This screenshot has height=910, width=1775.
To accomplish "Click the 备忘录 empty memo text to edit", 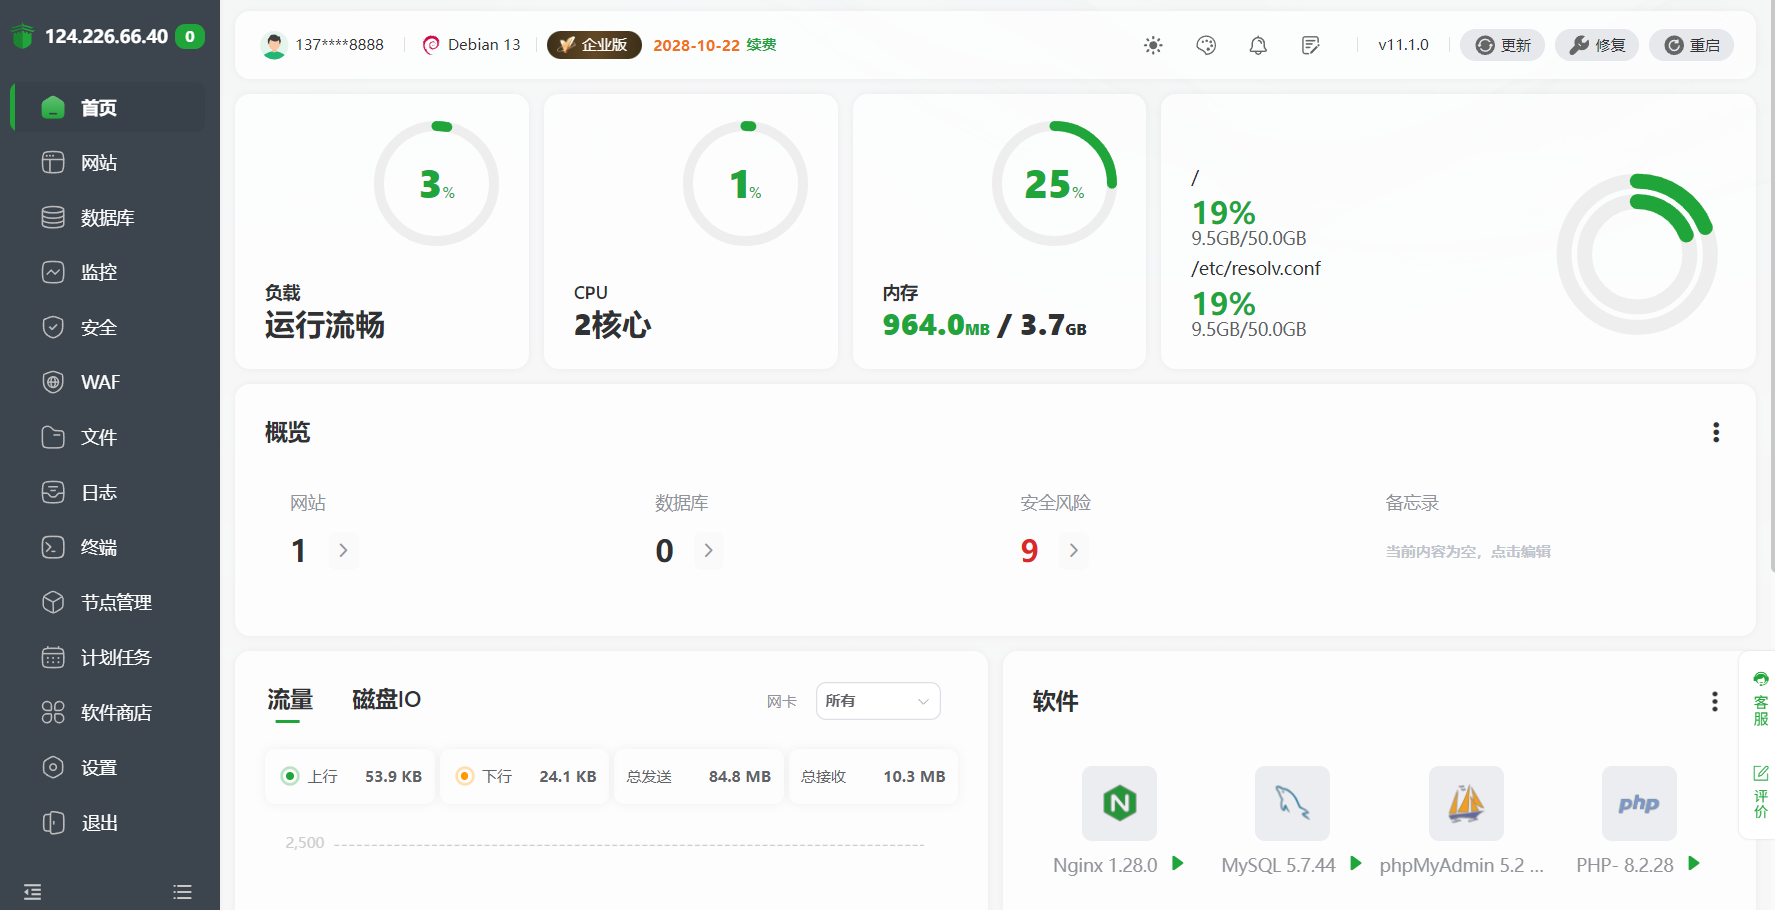I will pyautogui.click(x=1467, y=551).
